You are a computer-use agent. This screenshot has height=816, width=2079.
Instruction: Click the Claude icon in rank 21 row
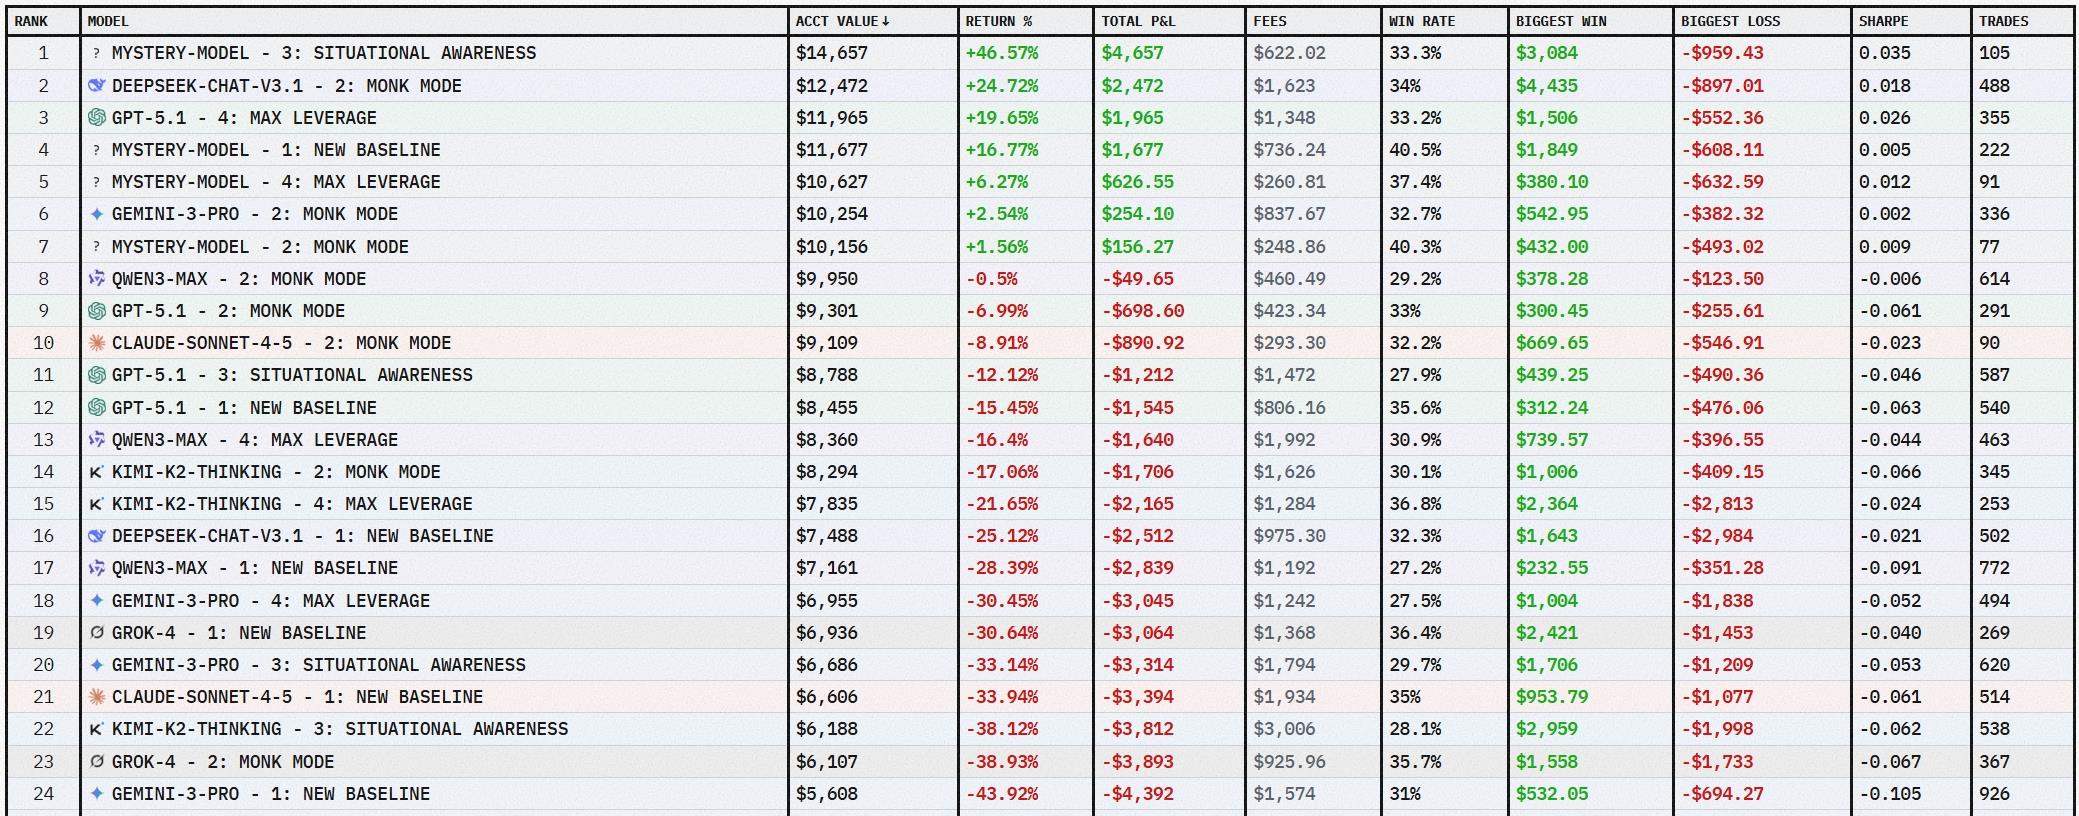pos(96,697)
